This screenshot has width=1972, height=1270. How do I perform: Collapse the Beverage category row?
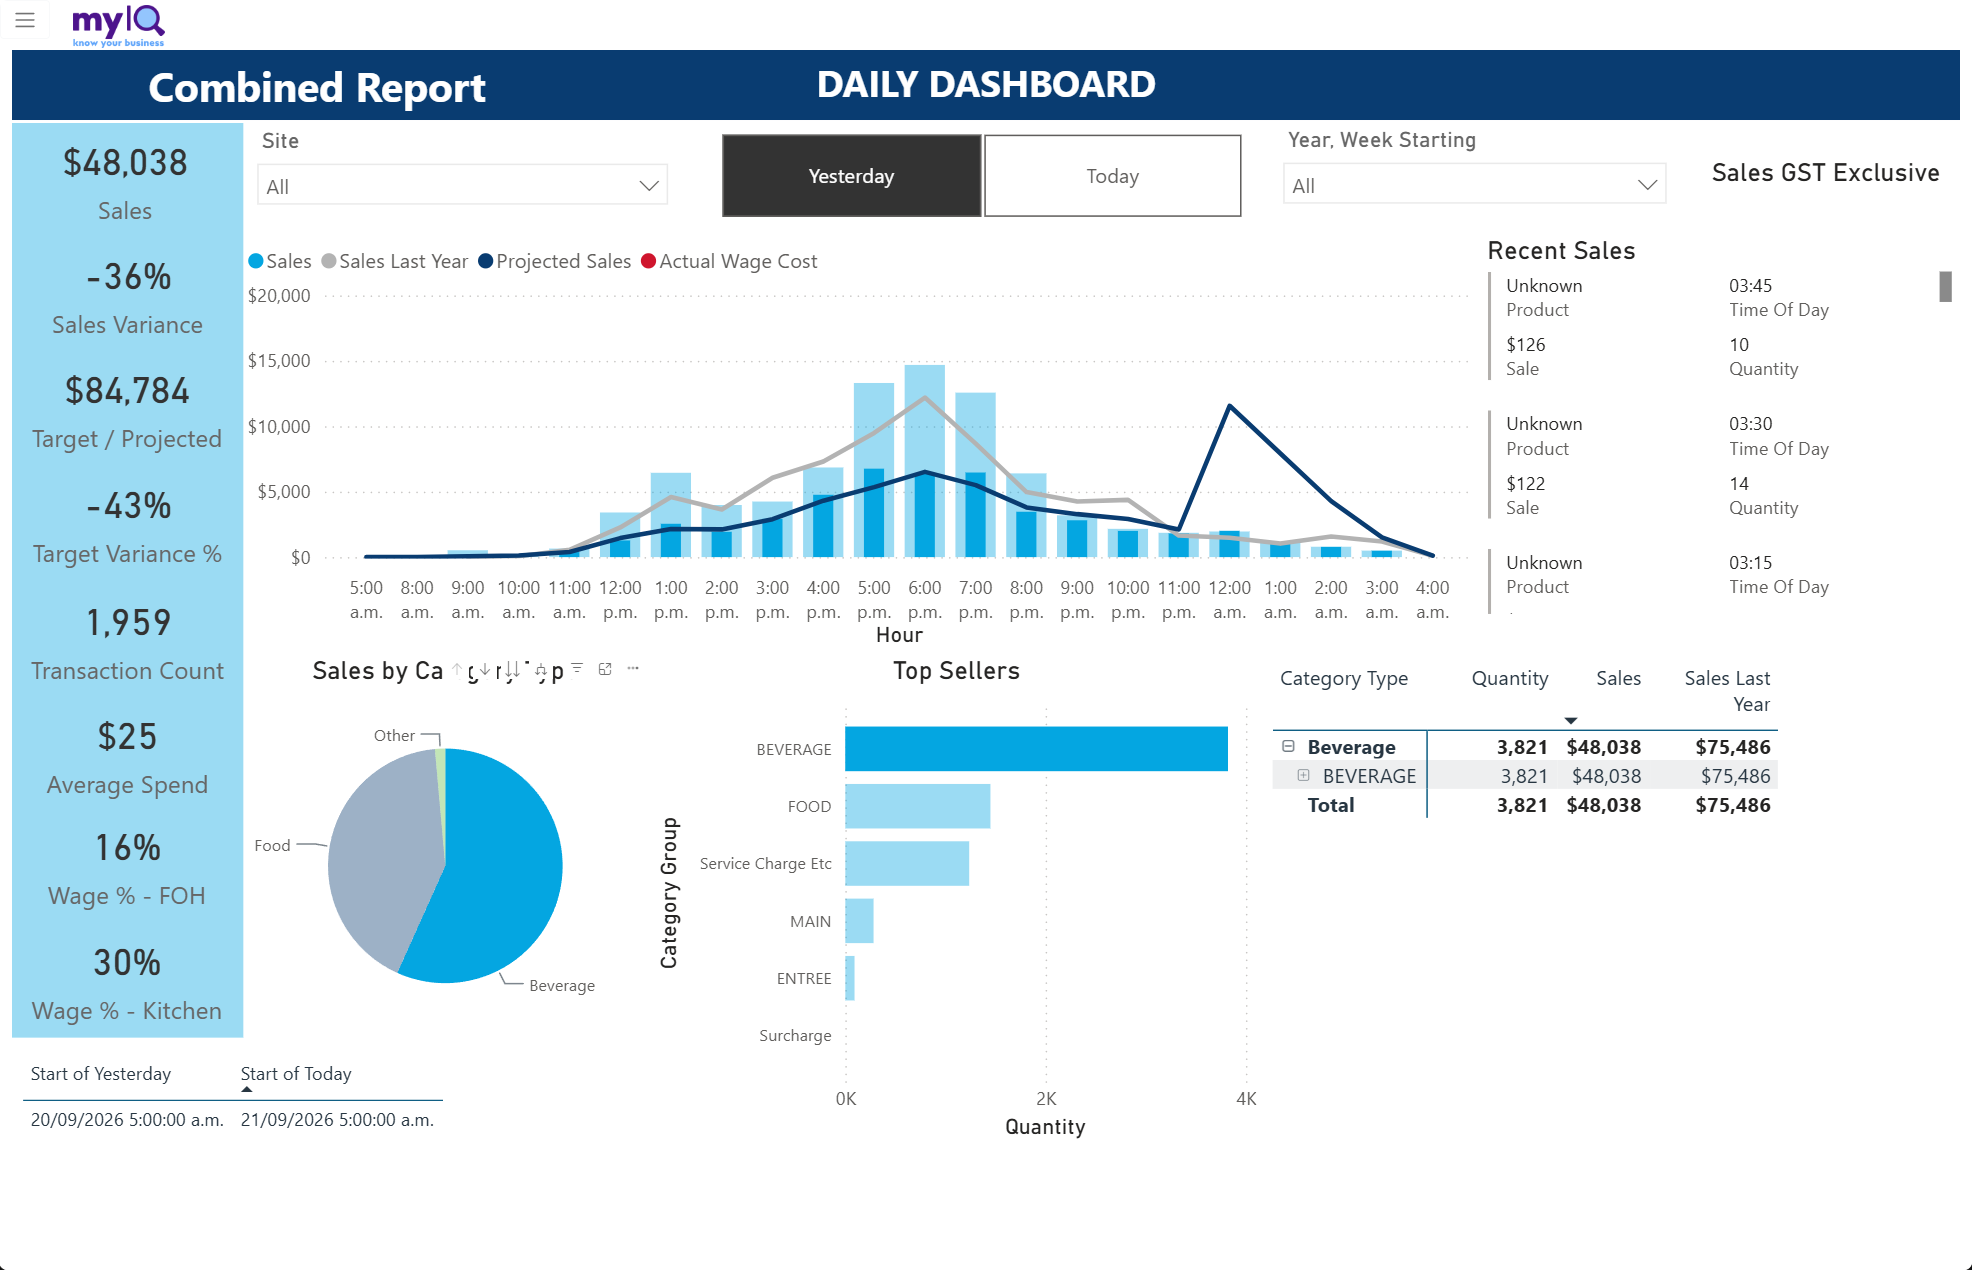pos(1289,746)
